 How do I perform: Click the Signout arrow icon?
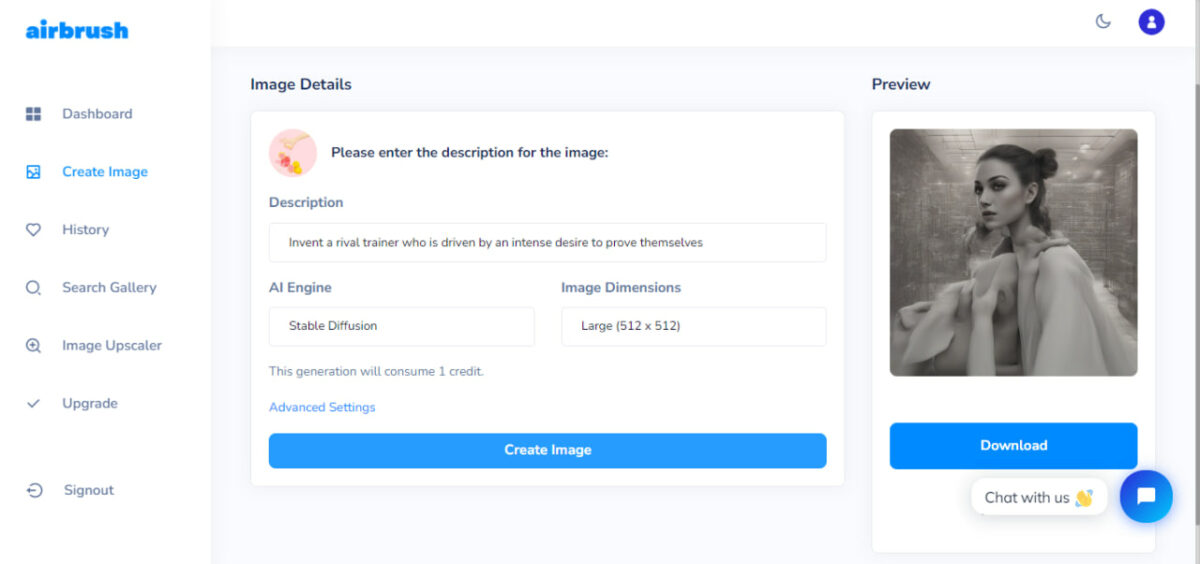point(34,490)
